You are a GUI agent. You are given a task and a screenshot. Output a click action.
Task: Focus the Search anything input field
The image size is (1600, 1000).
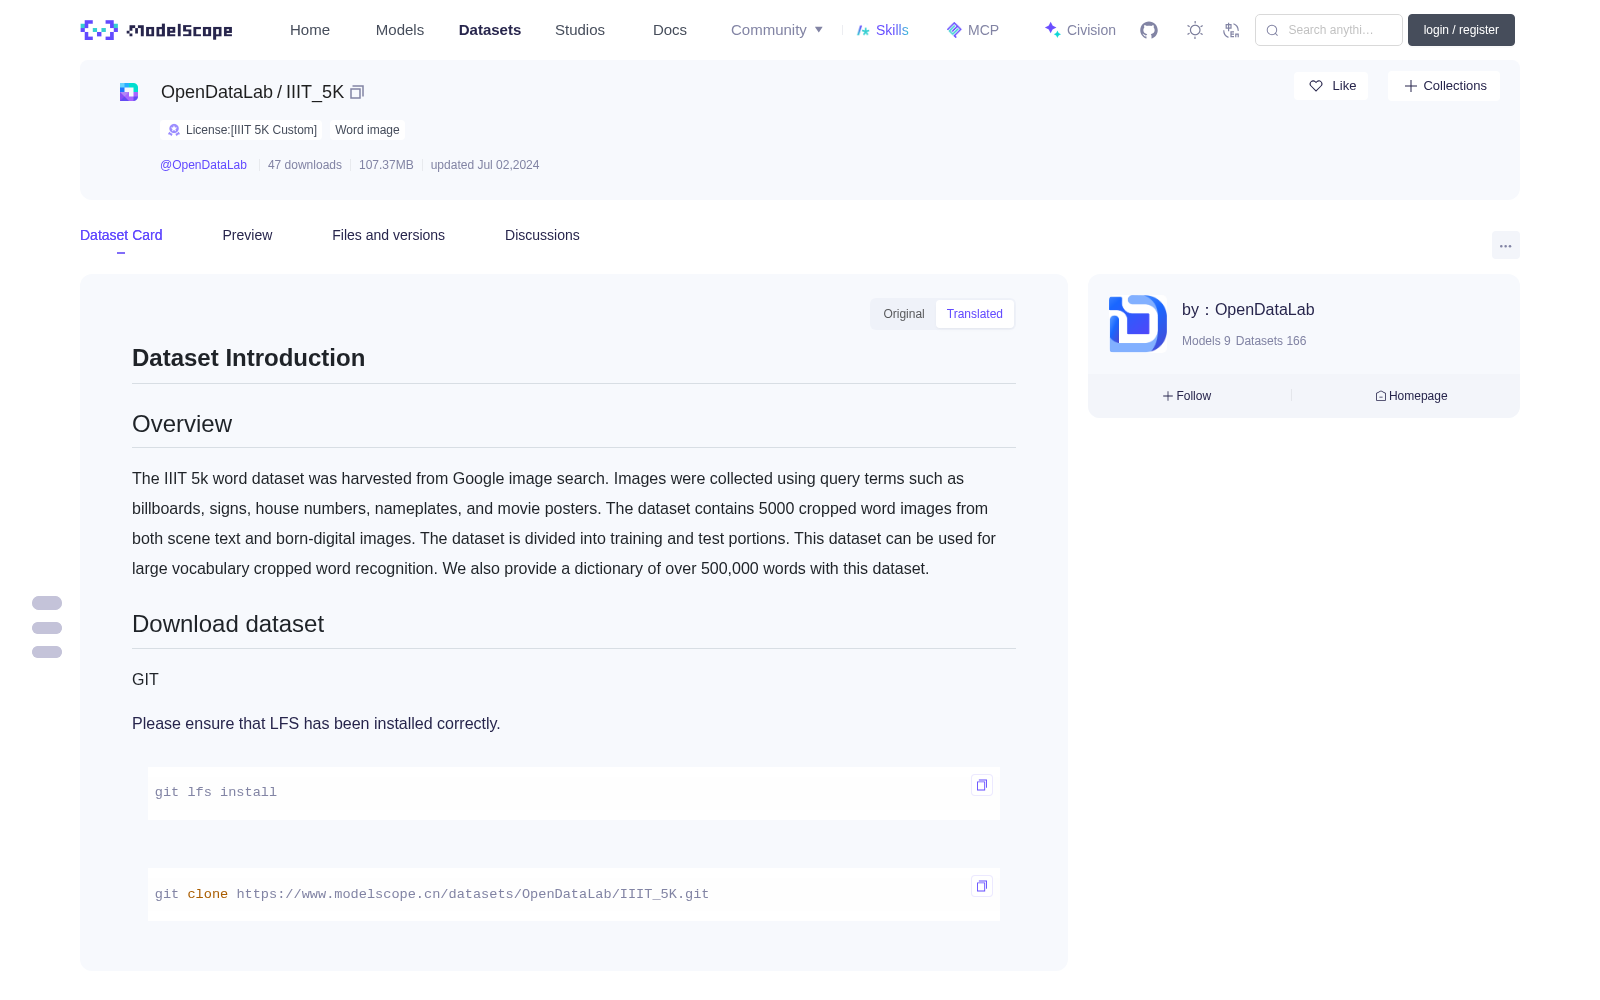(x=1329, y=30)
